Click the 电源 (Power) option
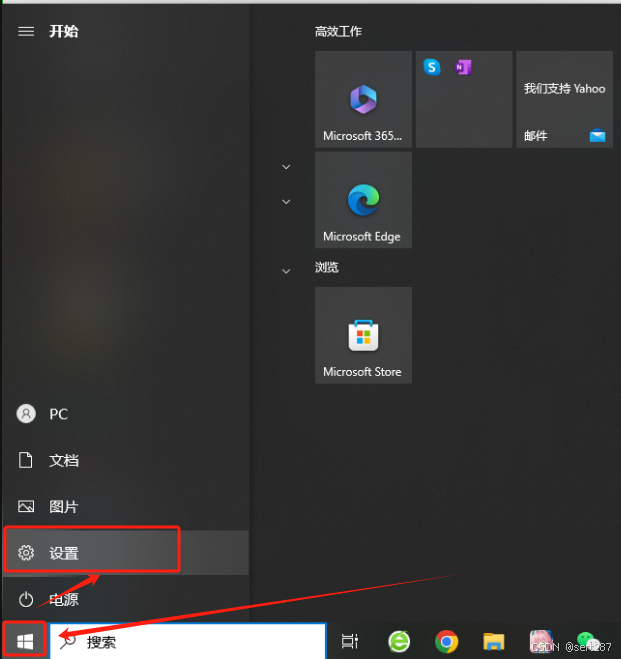This screenshot has width=621, height=659. pyautogui.click(x=126, y=599)
